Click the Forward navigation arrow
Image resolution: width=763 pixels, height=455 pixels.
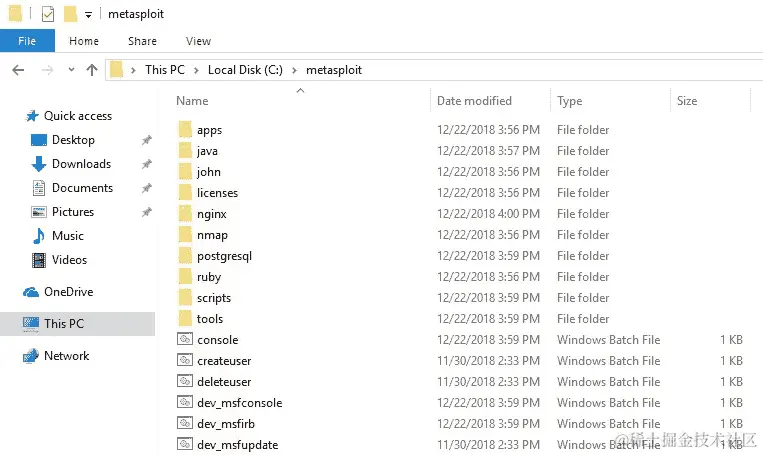click(47, 70)
